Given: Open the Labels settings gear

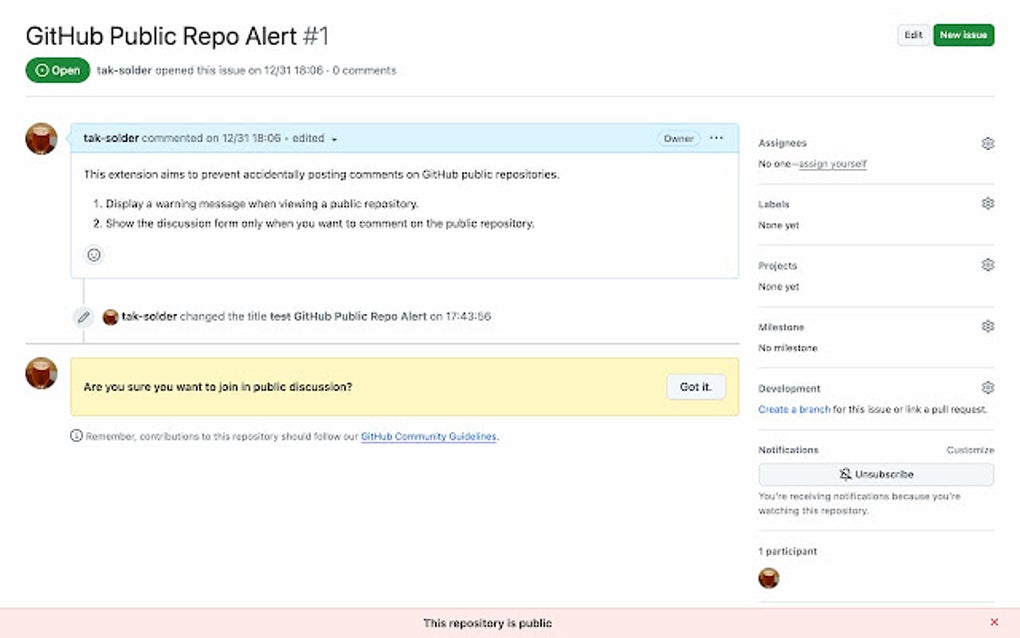Looking at the screenshot, I should pyautogui.click(x=988, y=203).
